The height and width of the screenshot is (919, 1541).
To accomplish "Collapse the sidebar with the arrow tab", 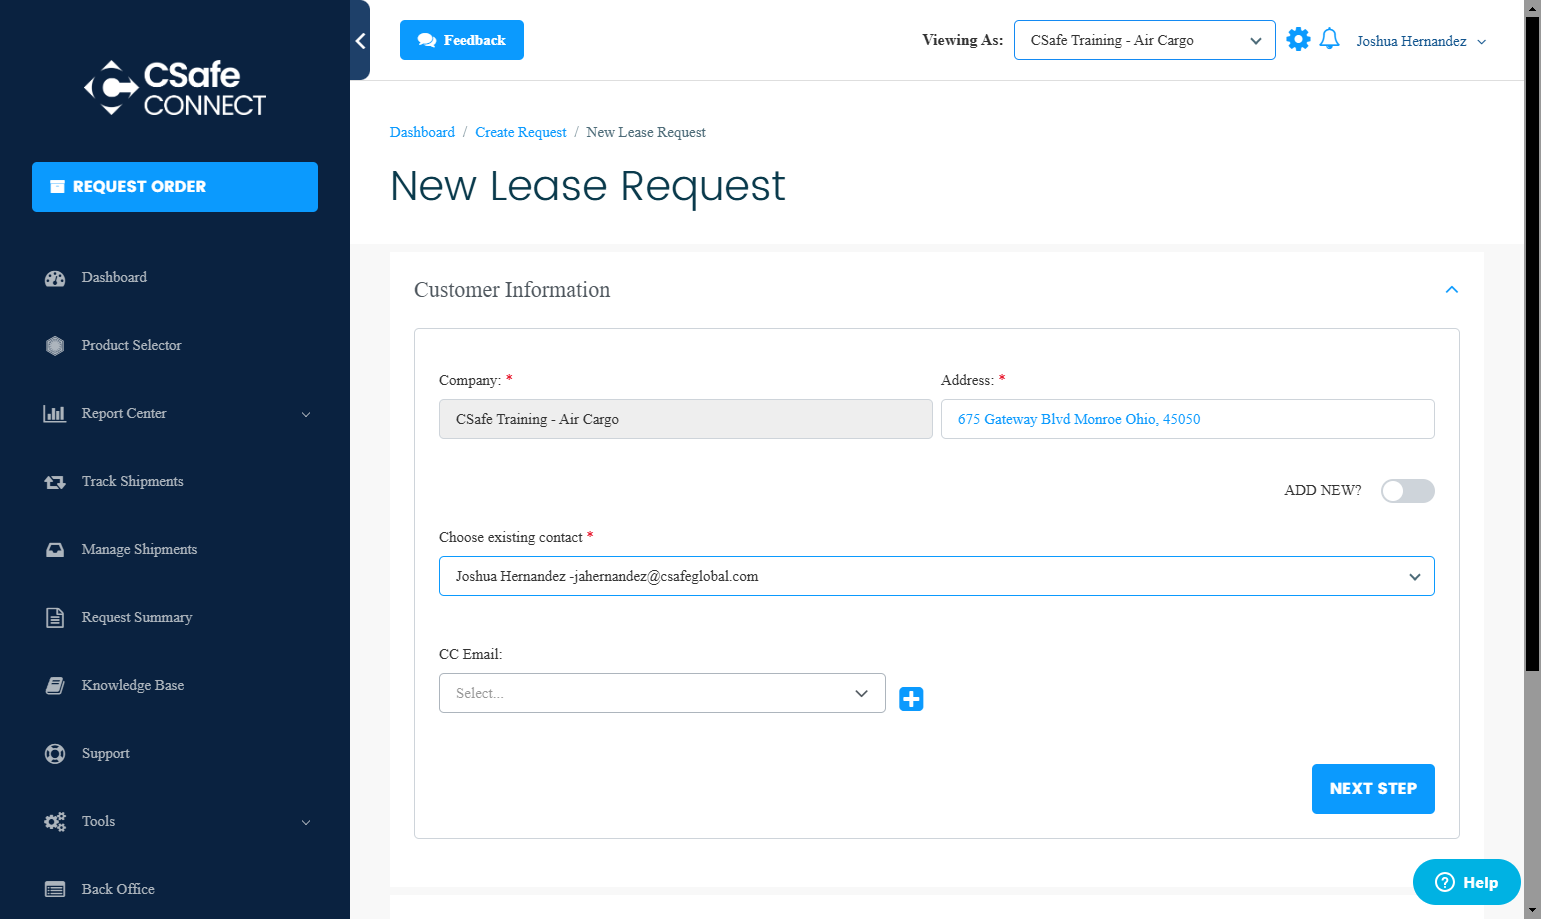I will (360, 40).
